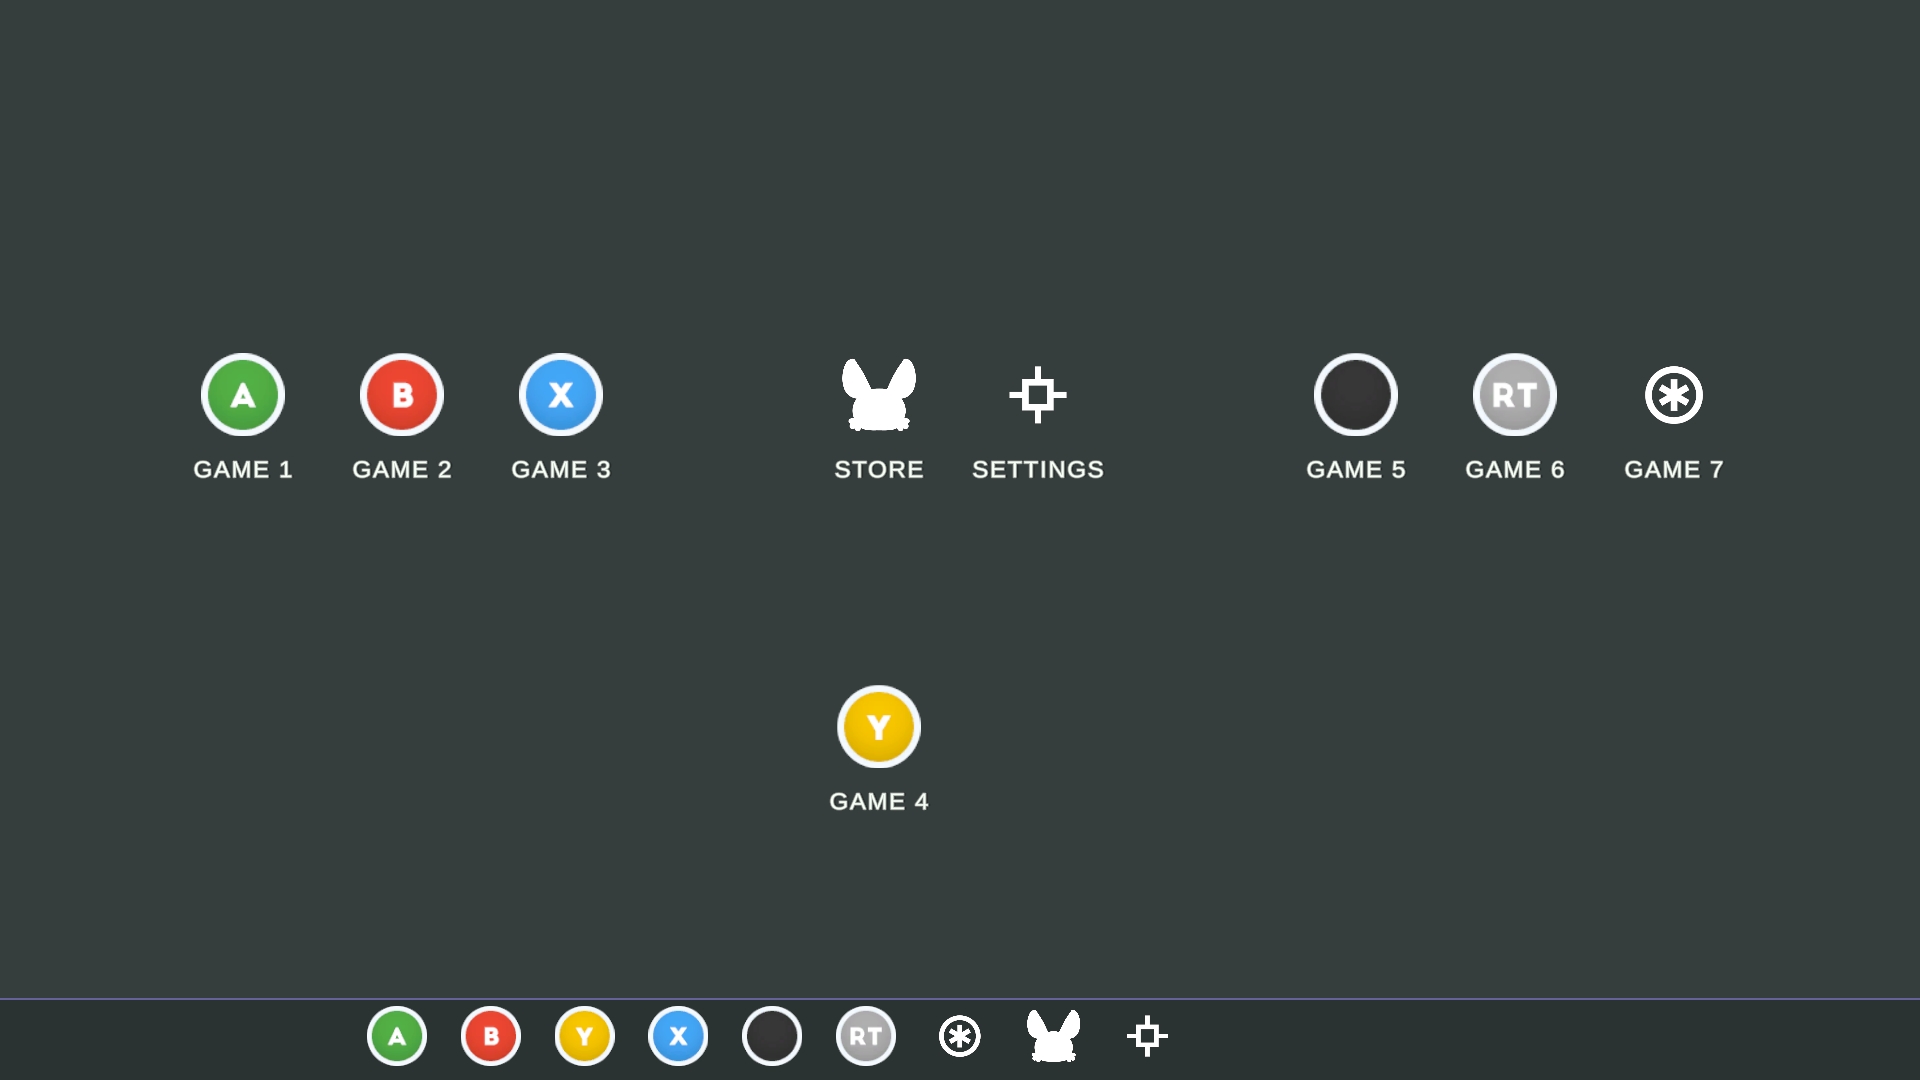Open Settings via the crosshair icon
The height and width of the screenshot is (1080, 1920).
[x=1038, y=395]
